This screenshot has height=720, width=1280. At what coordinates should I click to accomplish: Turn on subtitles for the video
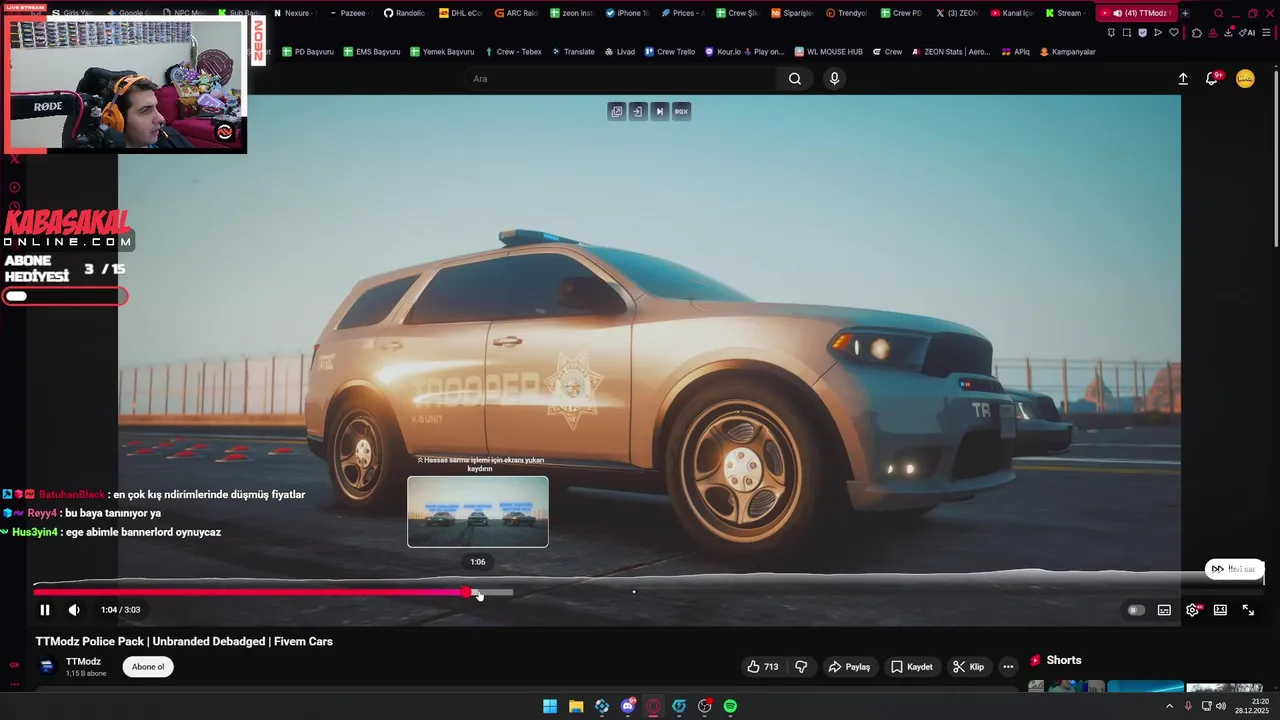pos(1164,610)
